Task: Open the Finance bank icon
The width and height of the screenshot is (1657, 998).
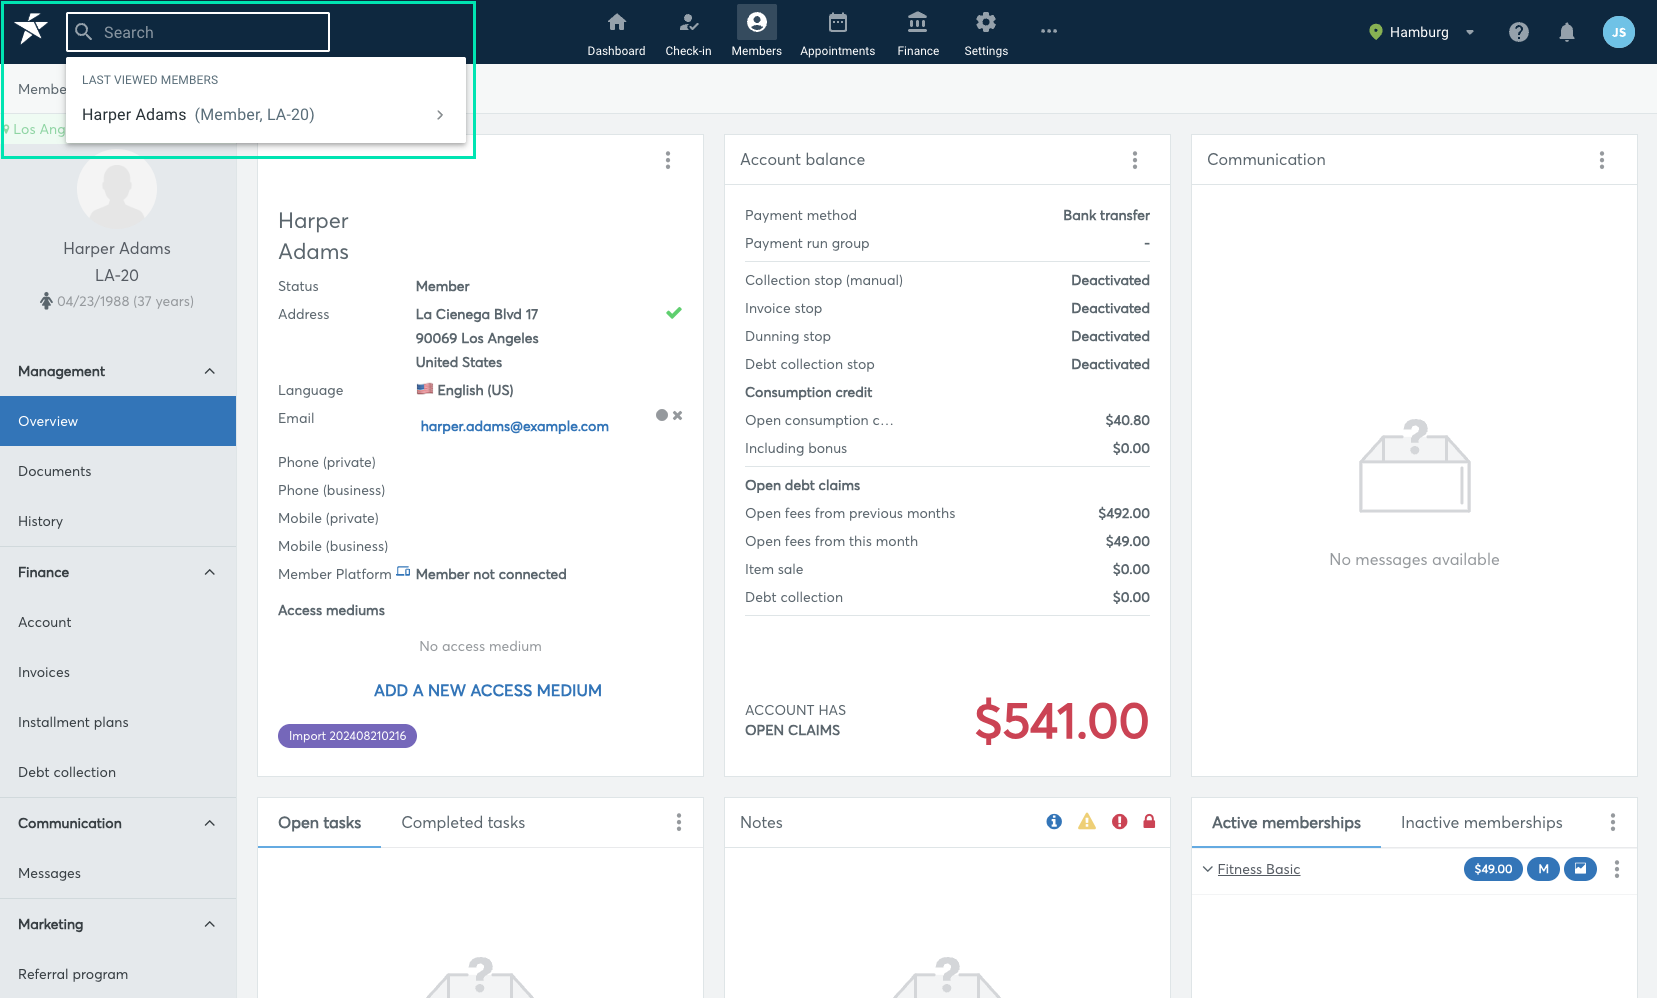Action: click(917, 22)
